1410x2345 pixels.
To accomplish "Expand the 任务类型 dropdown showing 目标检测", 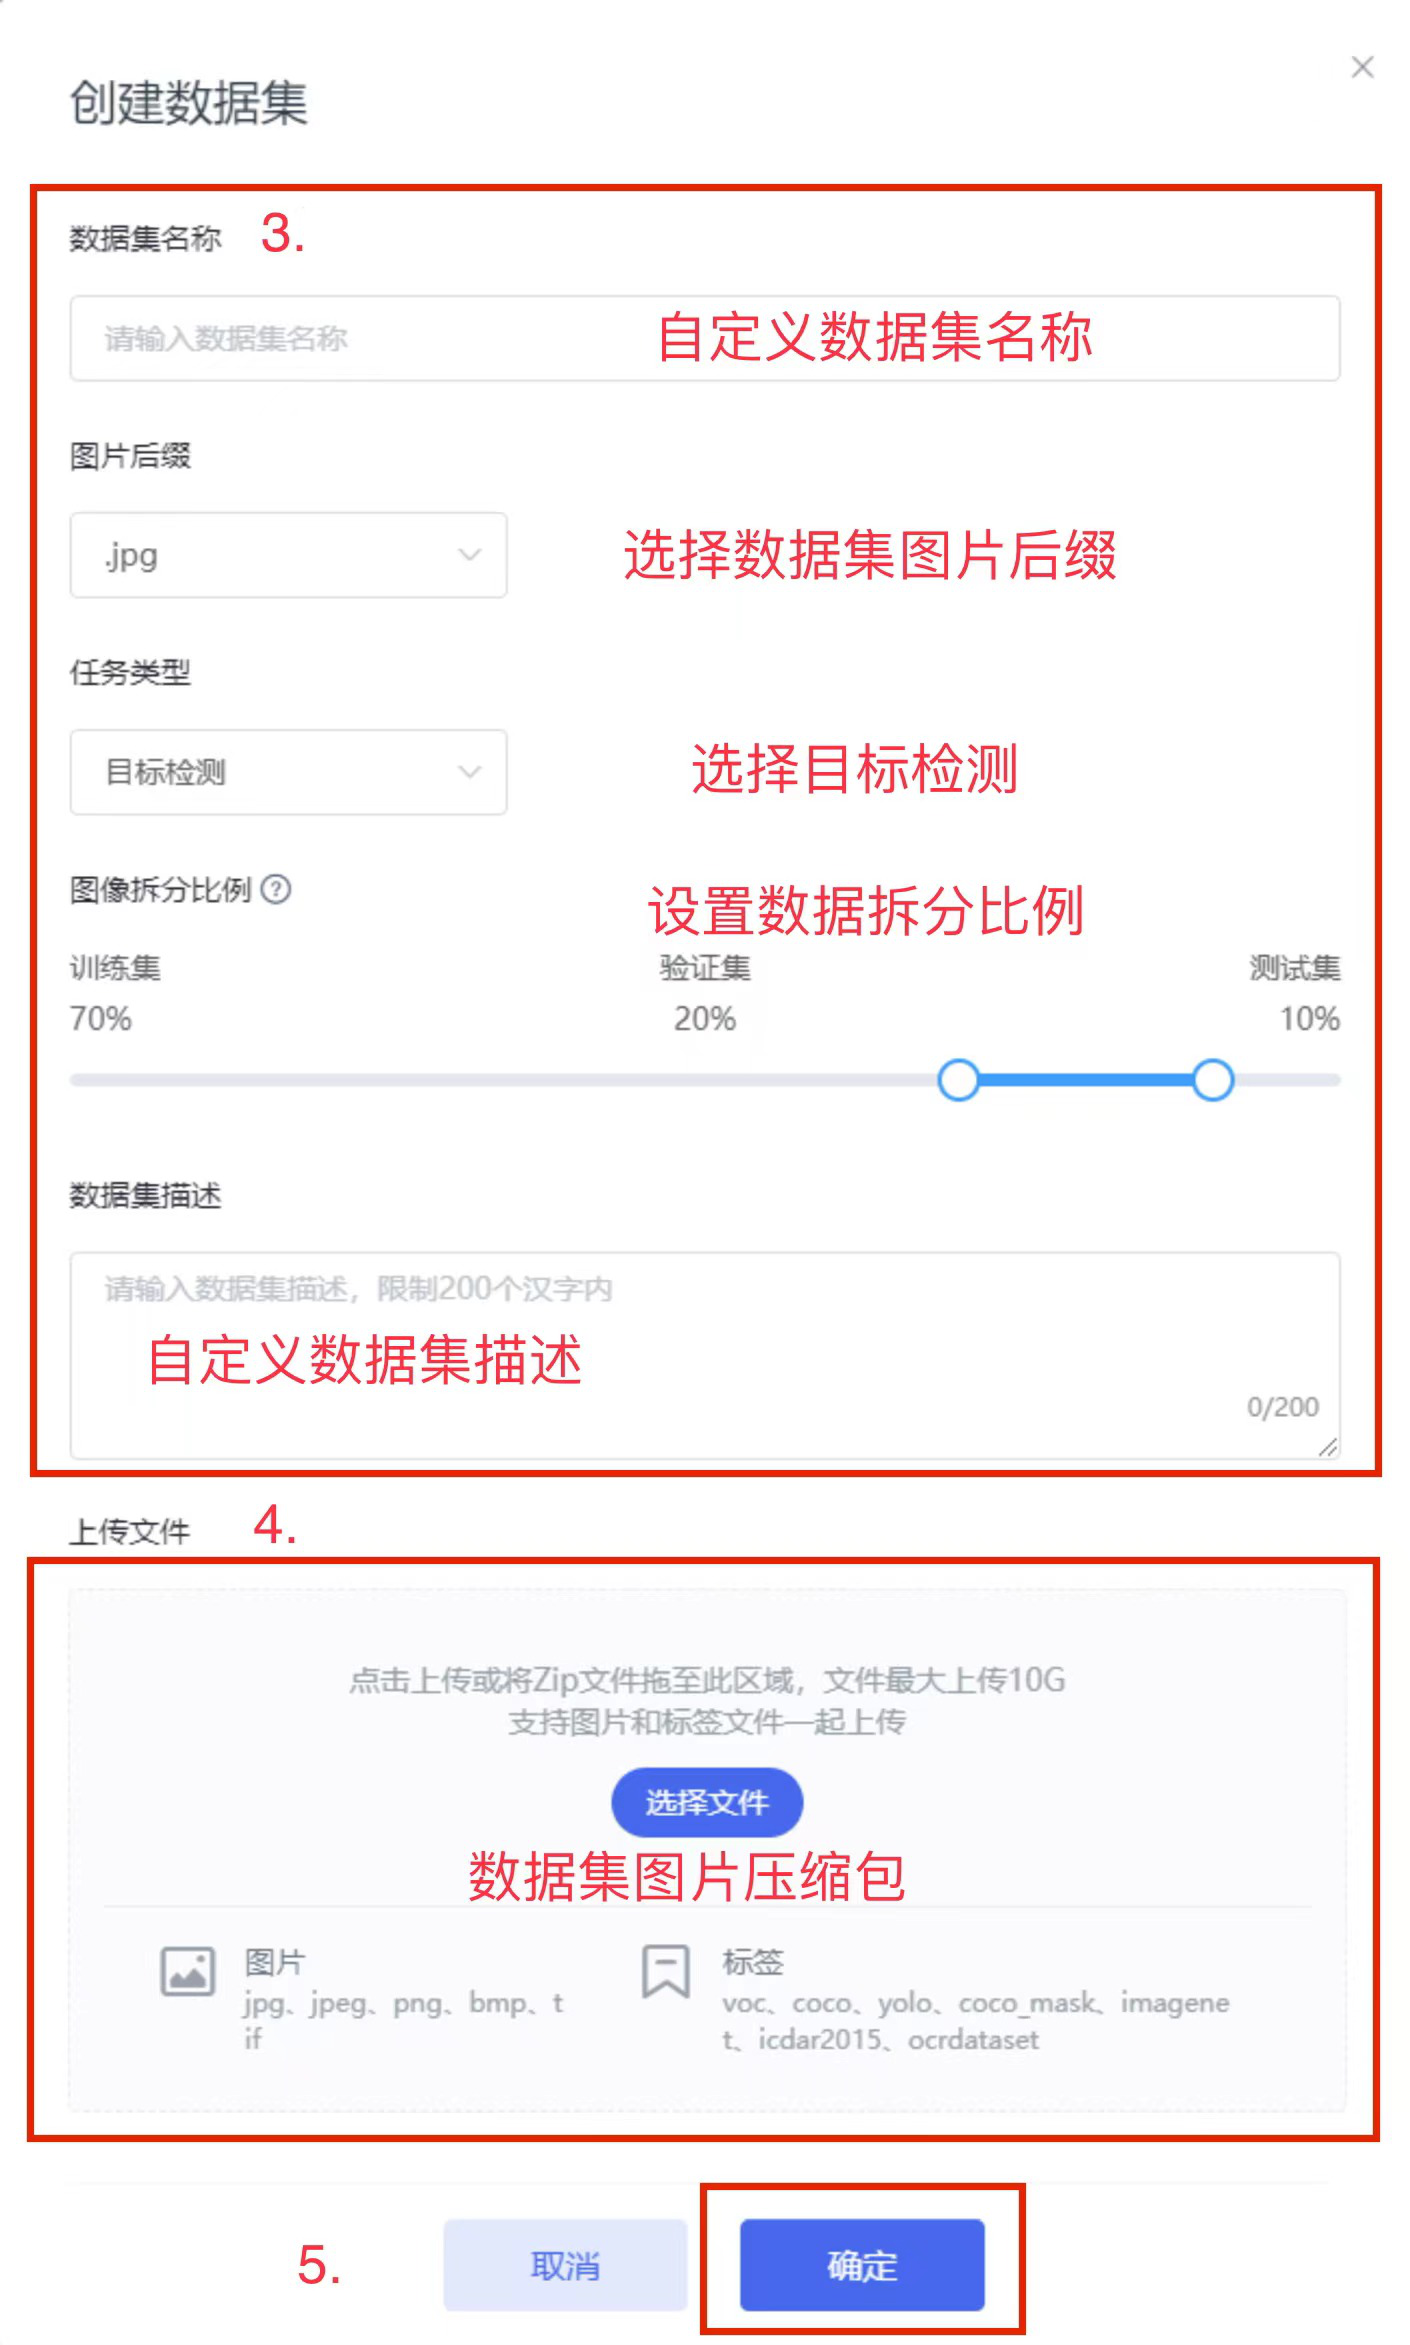I will coord(288,771).
